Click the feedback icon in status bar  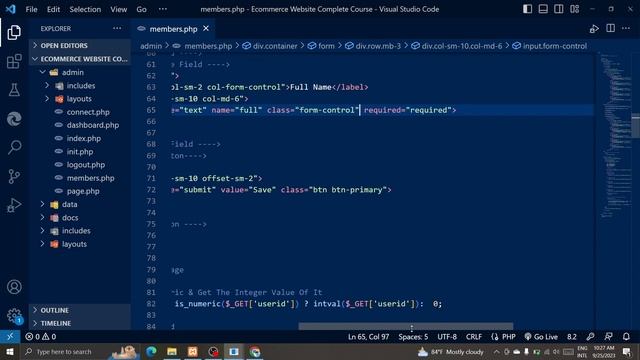coord(608,337)
